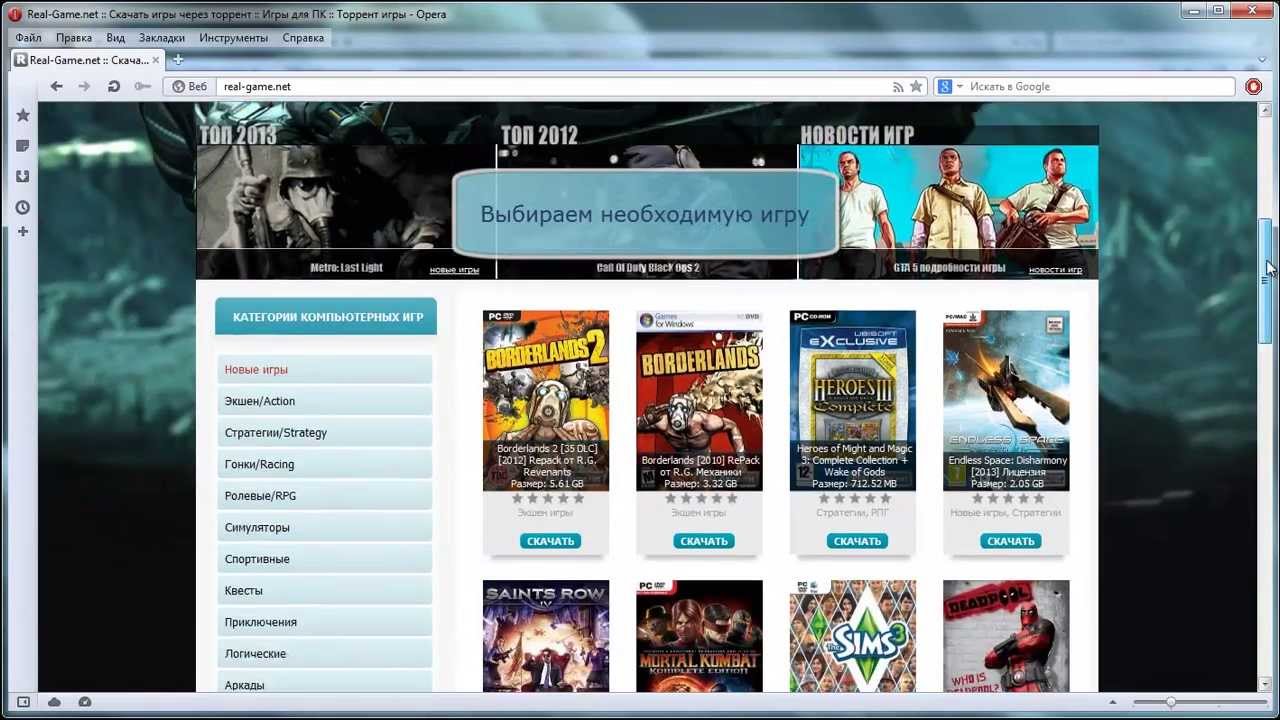
Task: Open the Справка menu
Action: point(303,38)
